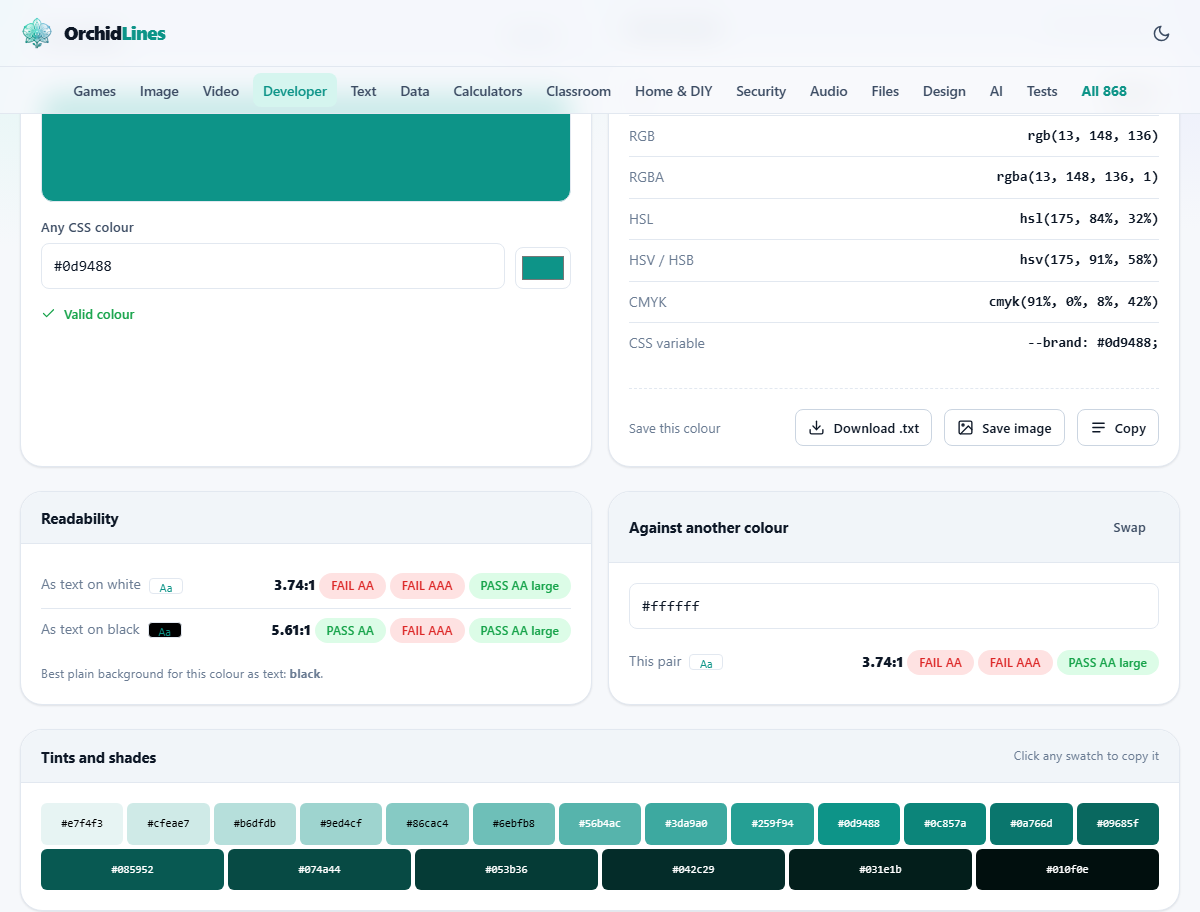Copy the #6ebfb8 tint swatch
Screen dimensions: 1200x912
pos(514,824)
